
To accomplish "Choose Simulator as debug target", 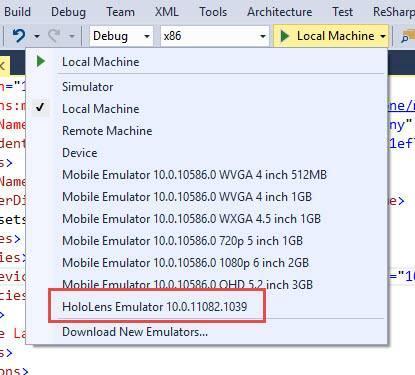I will click(x=88, y=87).
